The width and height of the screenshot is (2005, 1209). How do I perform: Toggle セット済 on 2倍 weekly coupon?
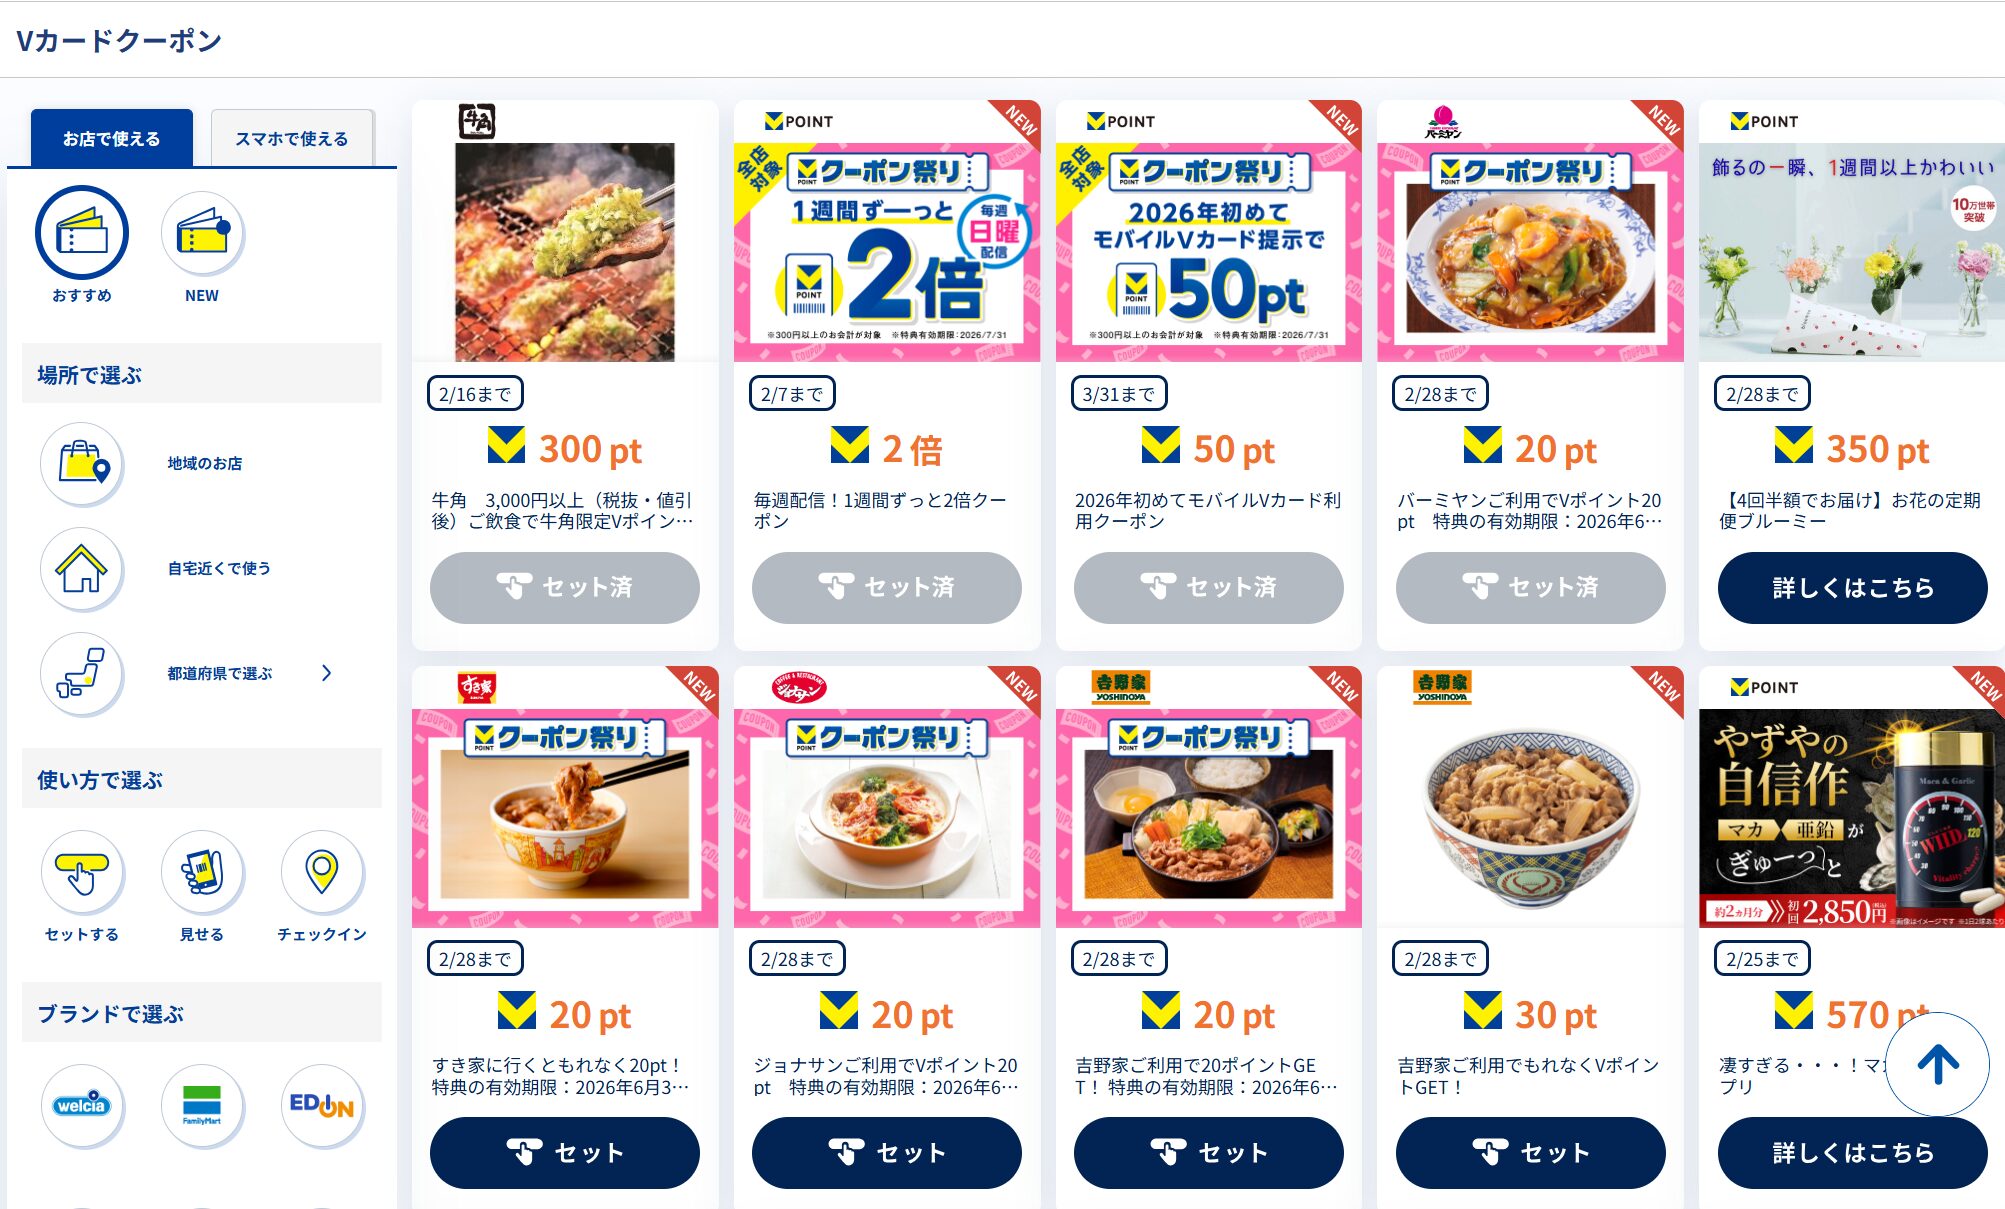pos(887,588)
